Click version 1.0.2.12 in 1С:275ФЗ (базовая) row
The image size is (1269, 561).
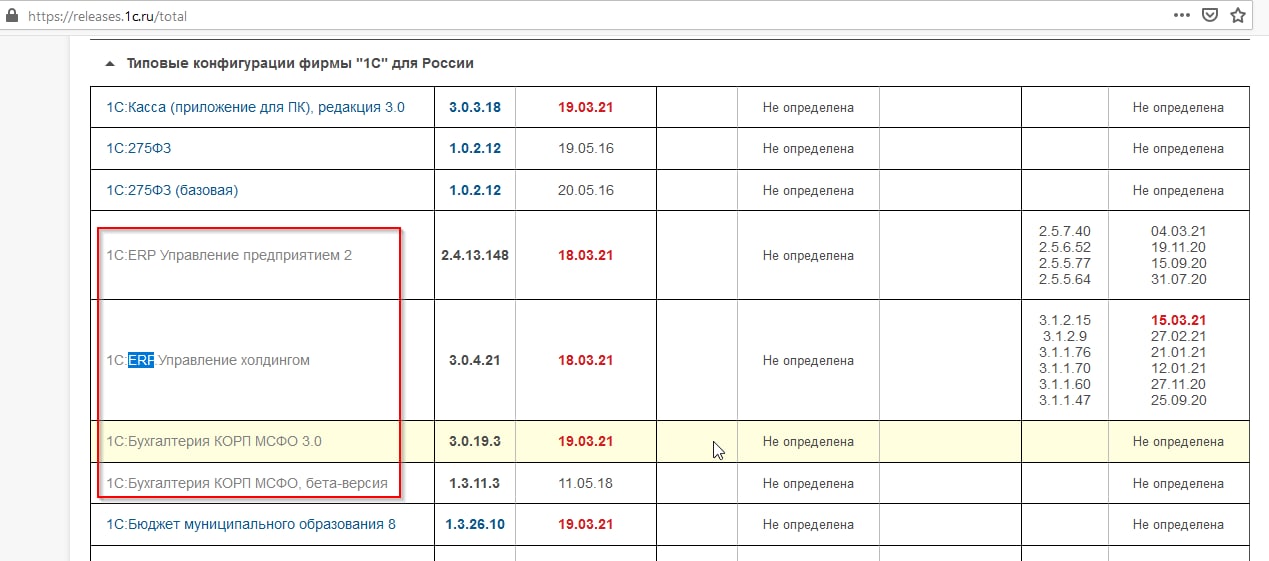point(475,190)
